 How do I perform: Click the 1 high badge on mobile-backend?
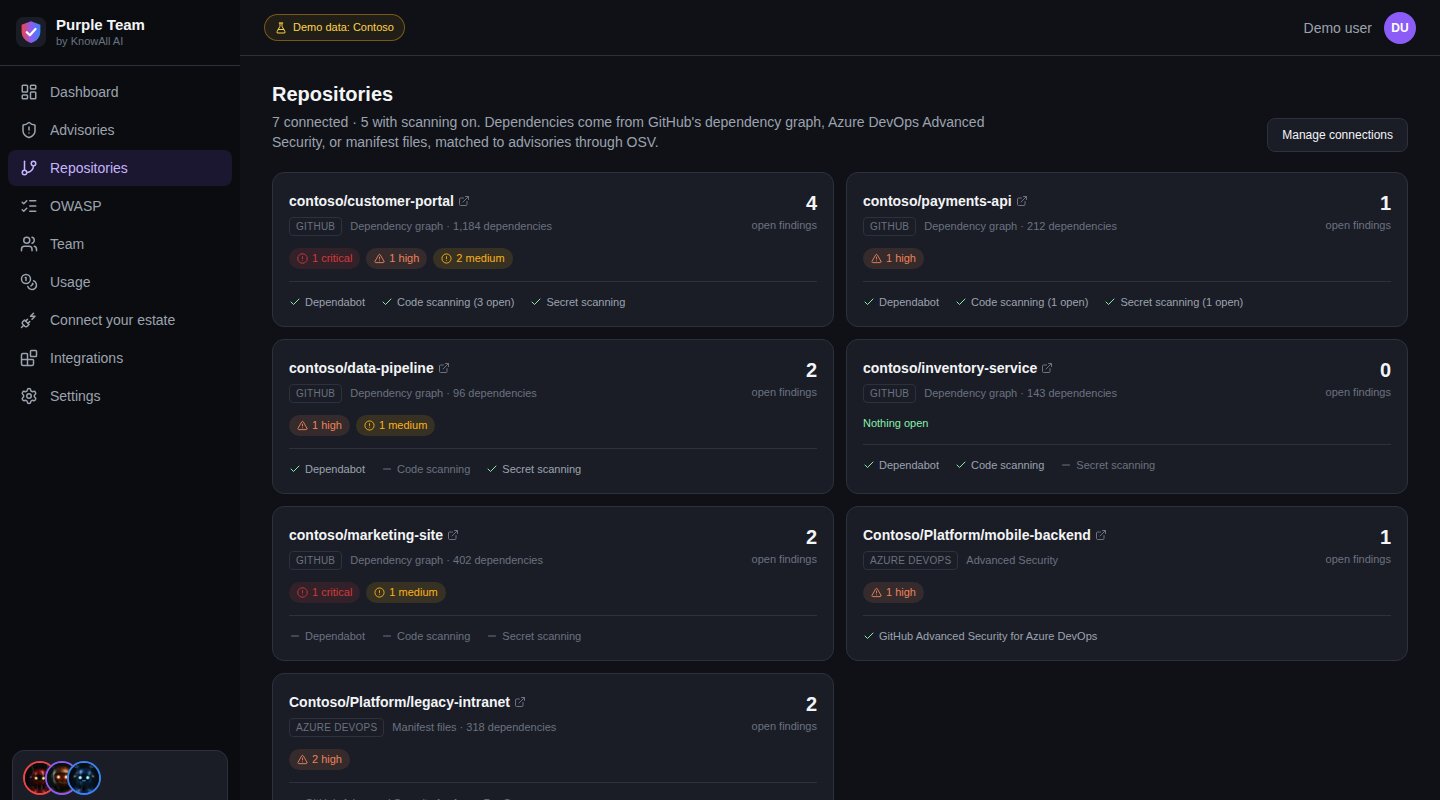point(893,592)
